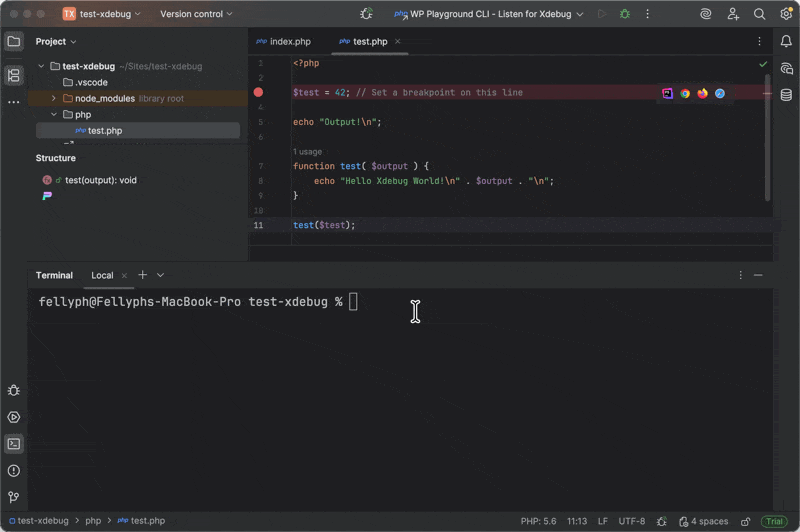Start listening for PHP debug connections
The height and width of the screenshot is (532, 800).
click(367, 14)
